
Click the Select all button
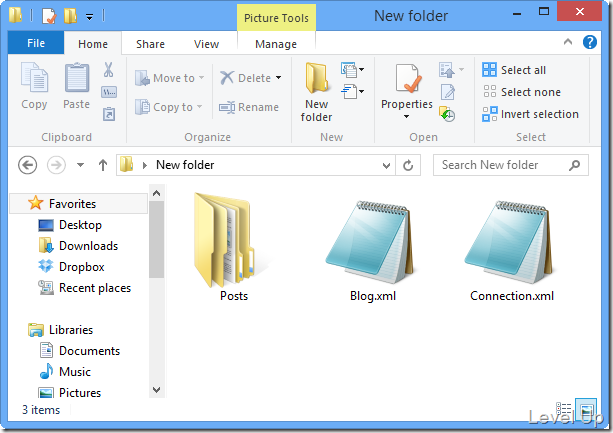pos(514,70)
